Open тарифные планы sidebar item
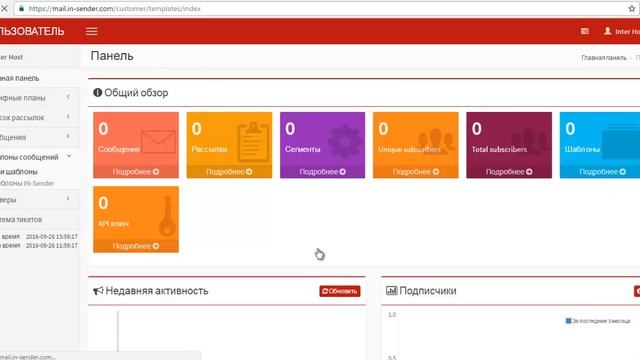 [40, 98]
